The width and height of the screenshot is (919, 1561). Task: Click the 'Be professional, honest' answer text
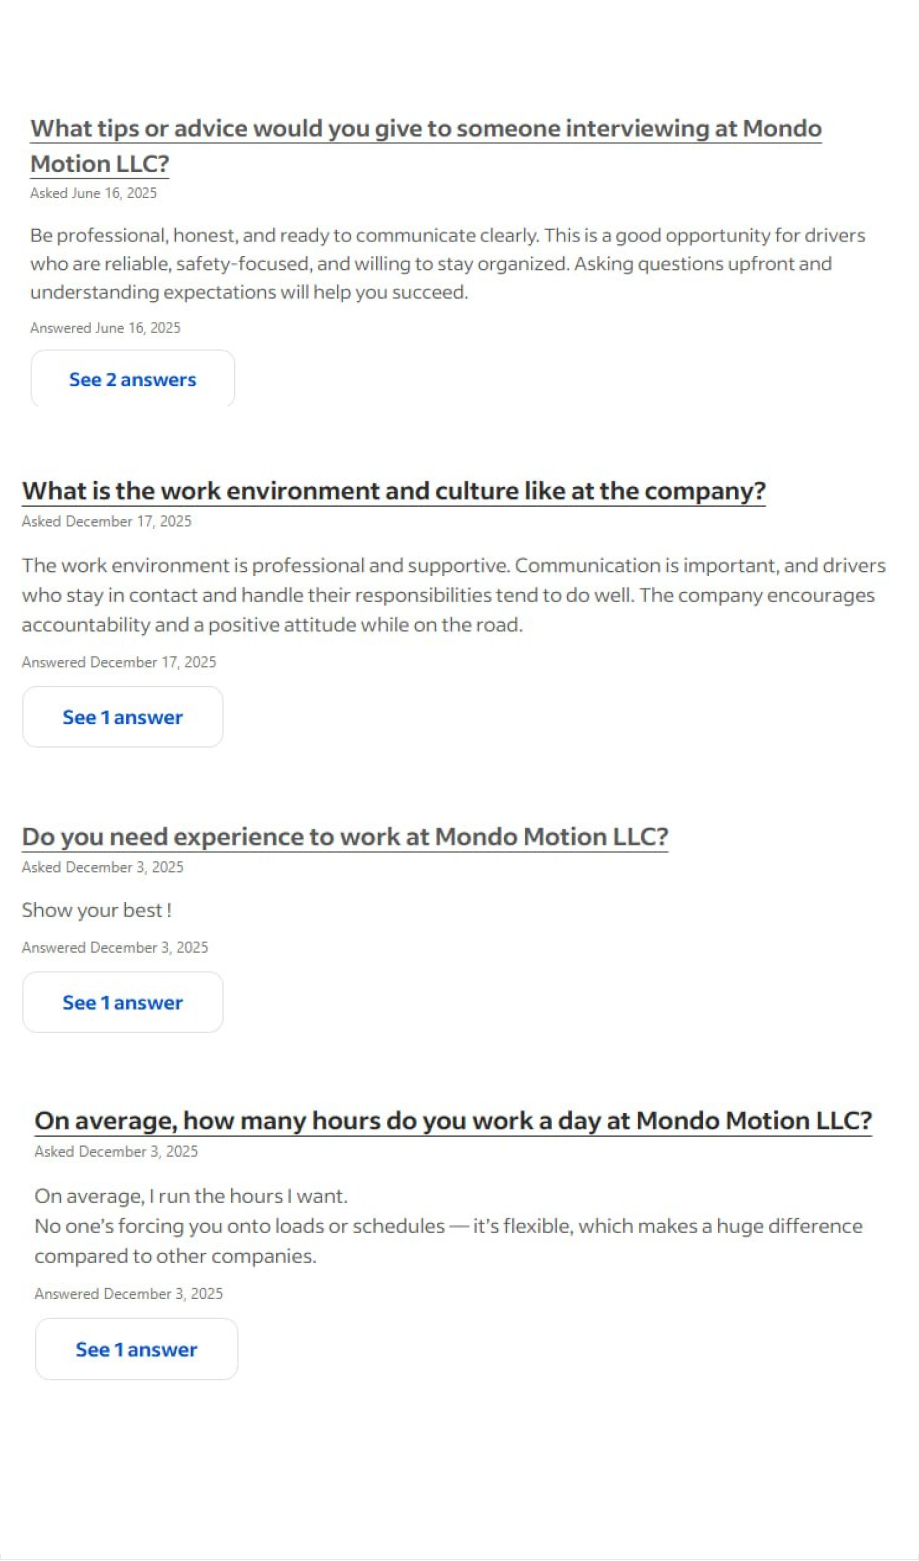coord(447,264)
